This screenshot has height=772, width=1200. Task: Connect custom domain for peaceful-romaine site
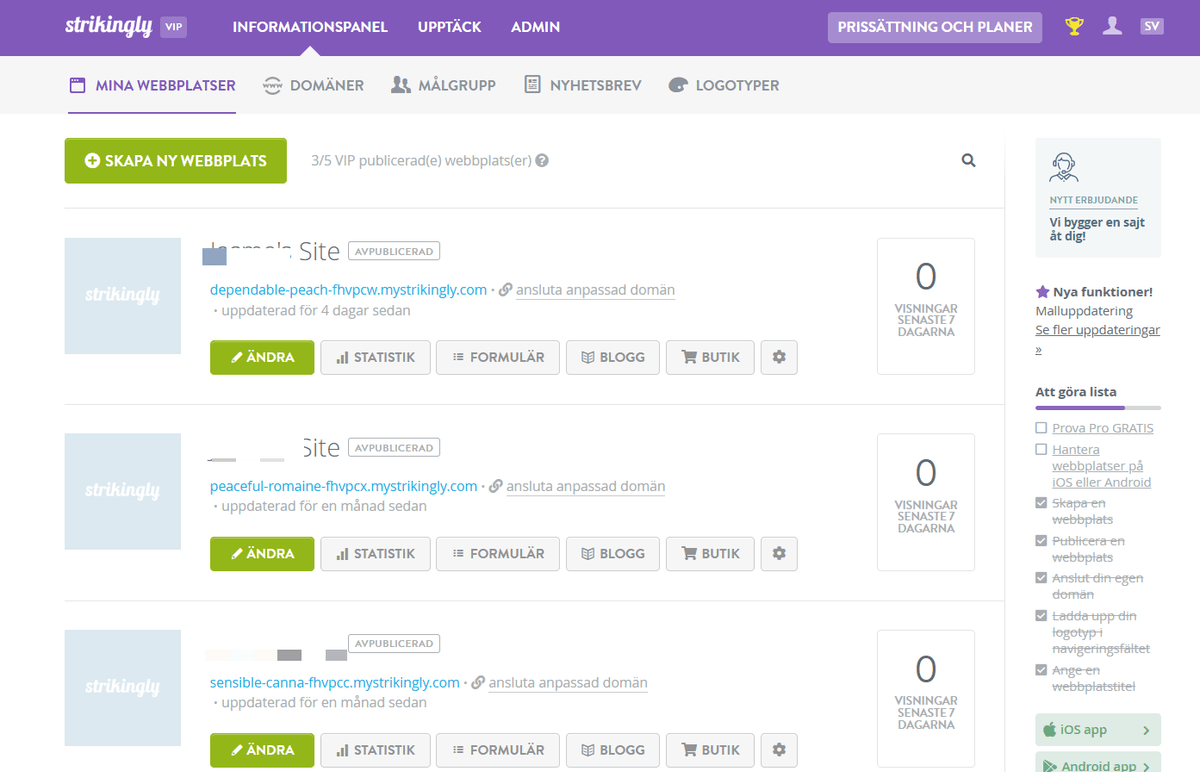coord(586,486)
